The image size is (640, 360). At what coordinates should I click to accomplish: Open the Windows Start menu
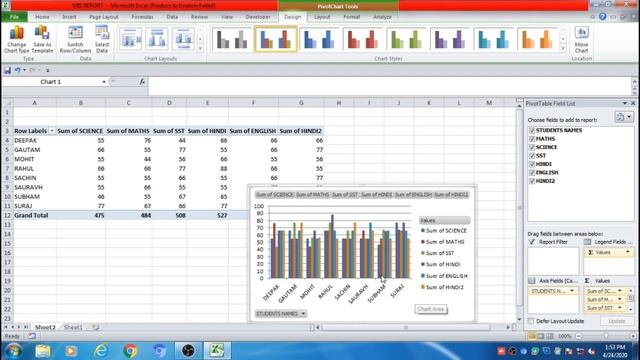pyautogui.click(x=13, y=351)
